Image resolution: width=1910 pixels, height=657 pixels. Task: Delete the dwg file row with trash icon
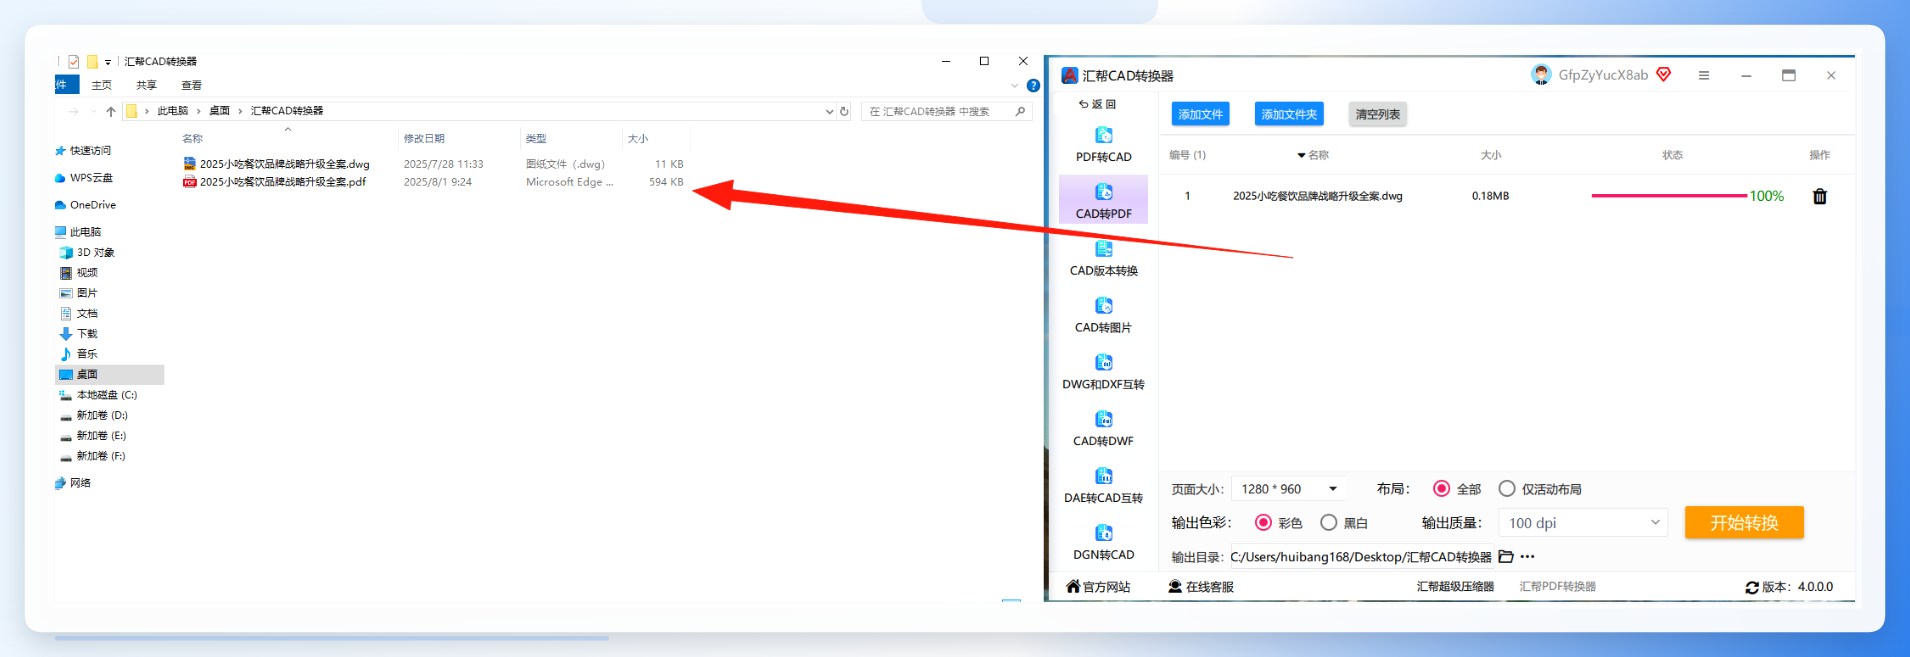pyautogui.click(x=1820, y=196)
